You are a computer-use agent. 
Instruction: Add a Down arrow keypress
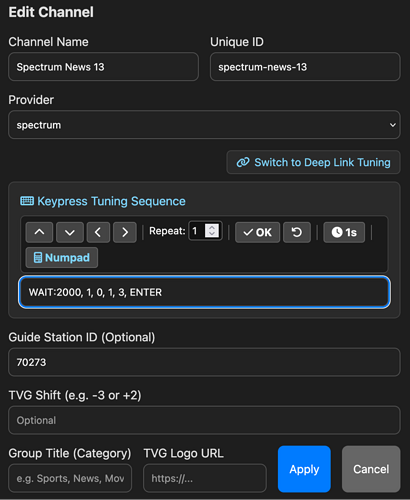(70, 232)
